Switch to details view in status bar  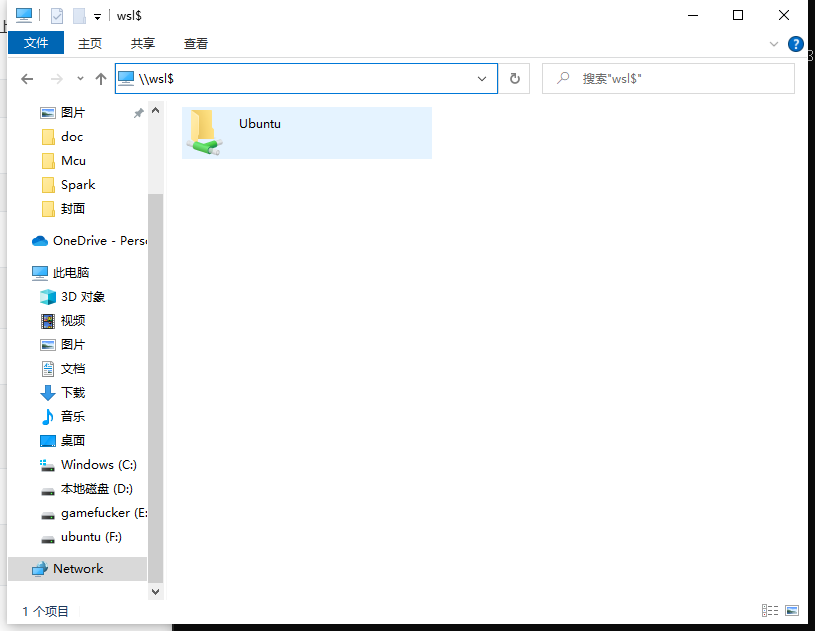pos(770,610)
